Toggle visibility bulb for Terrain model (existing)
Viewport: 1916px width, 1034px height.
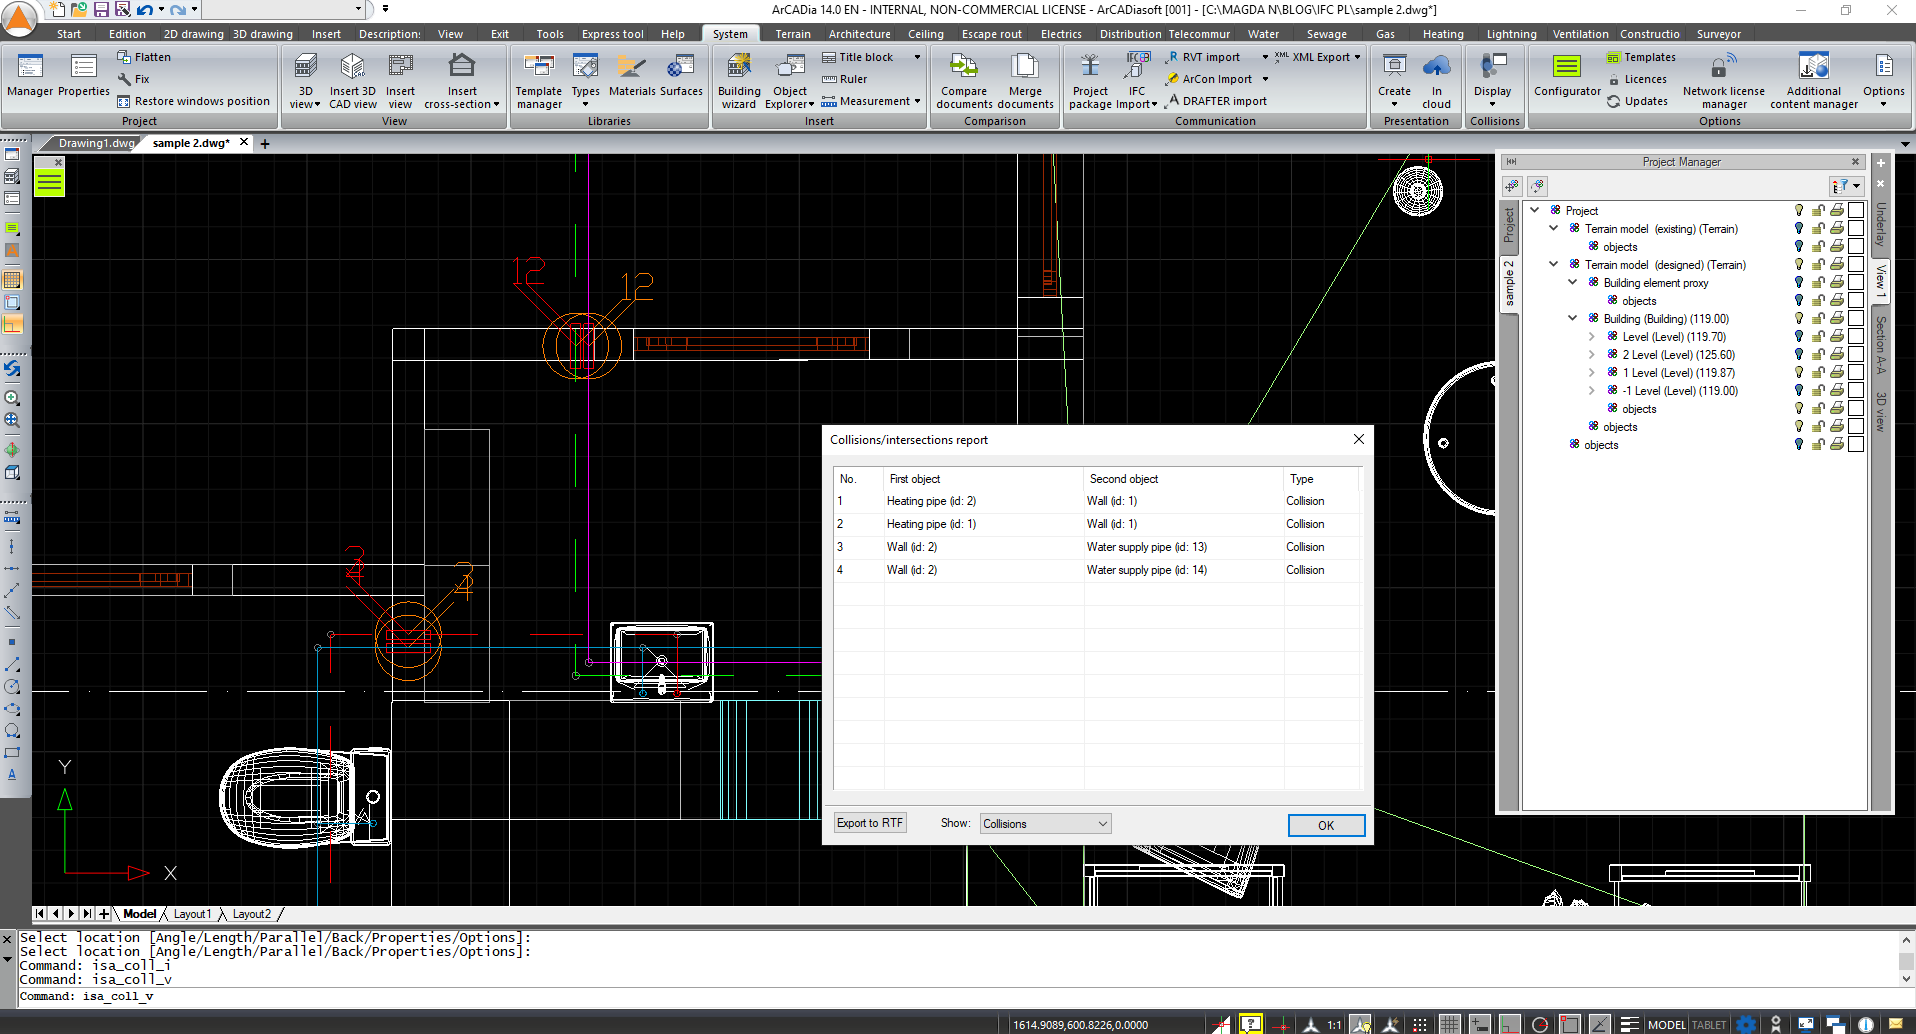pos(1798,228)
